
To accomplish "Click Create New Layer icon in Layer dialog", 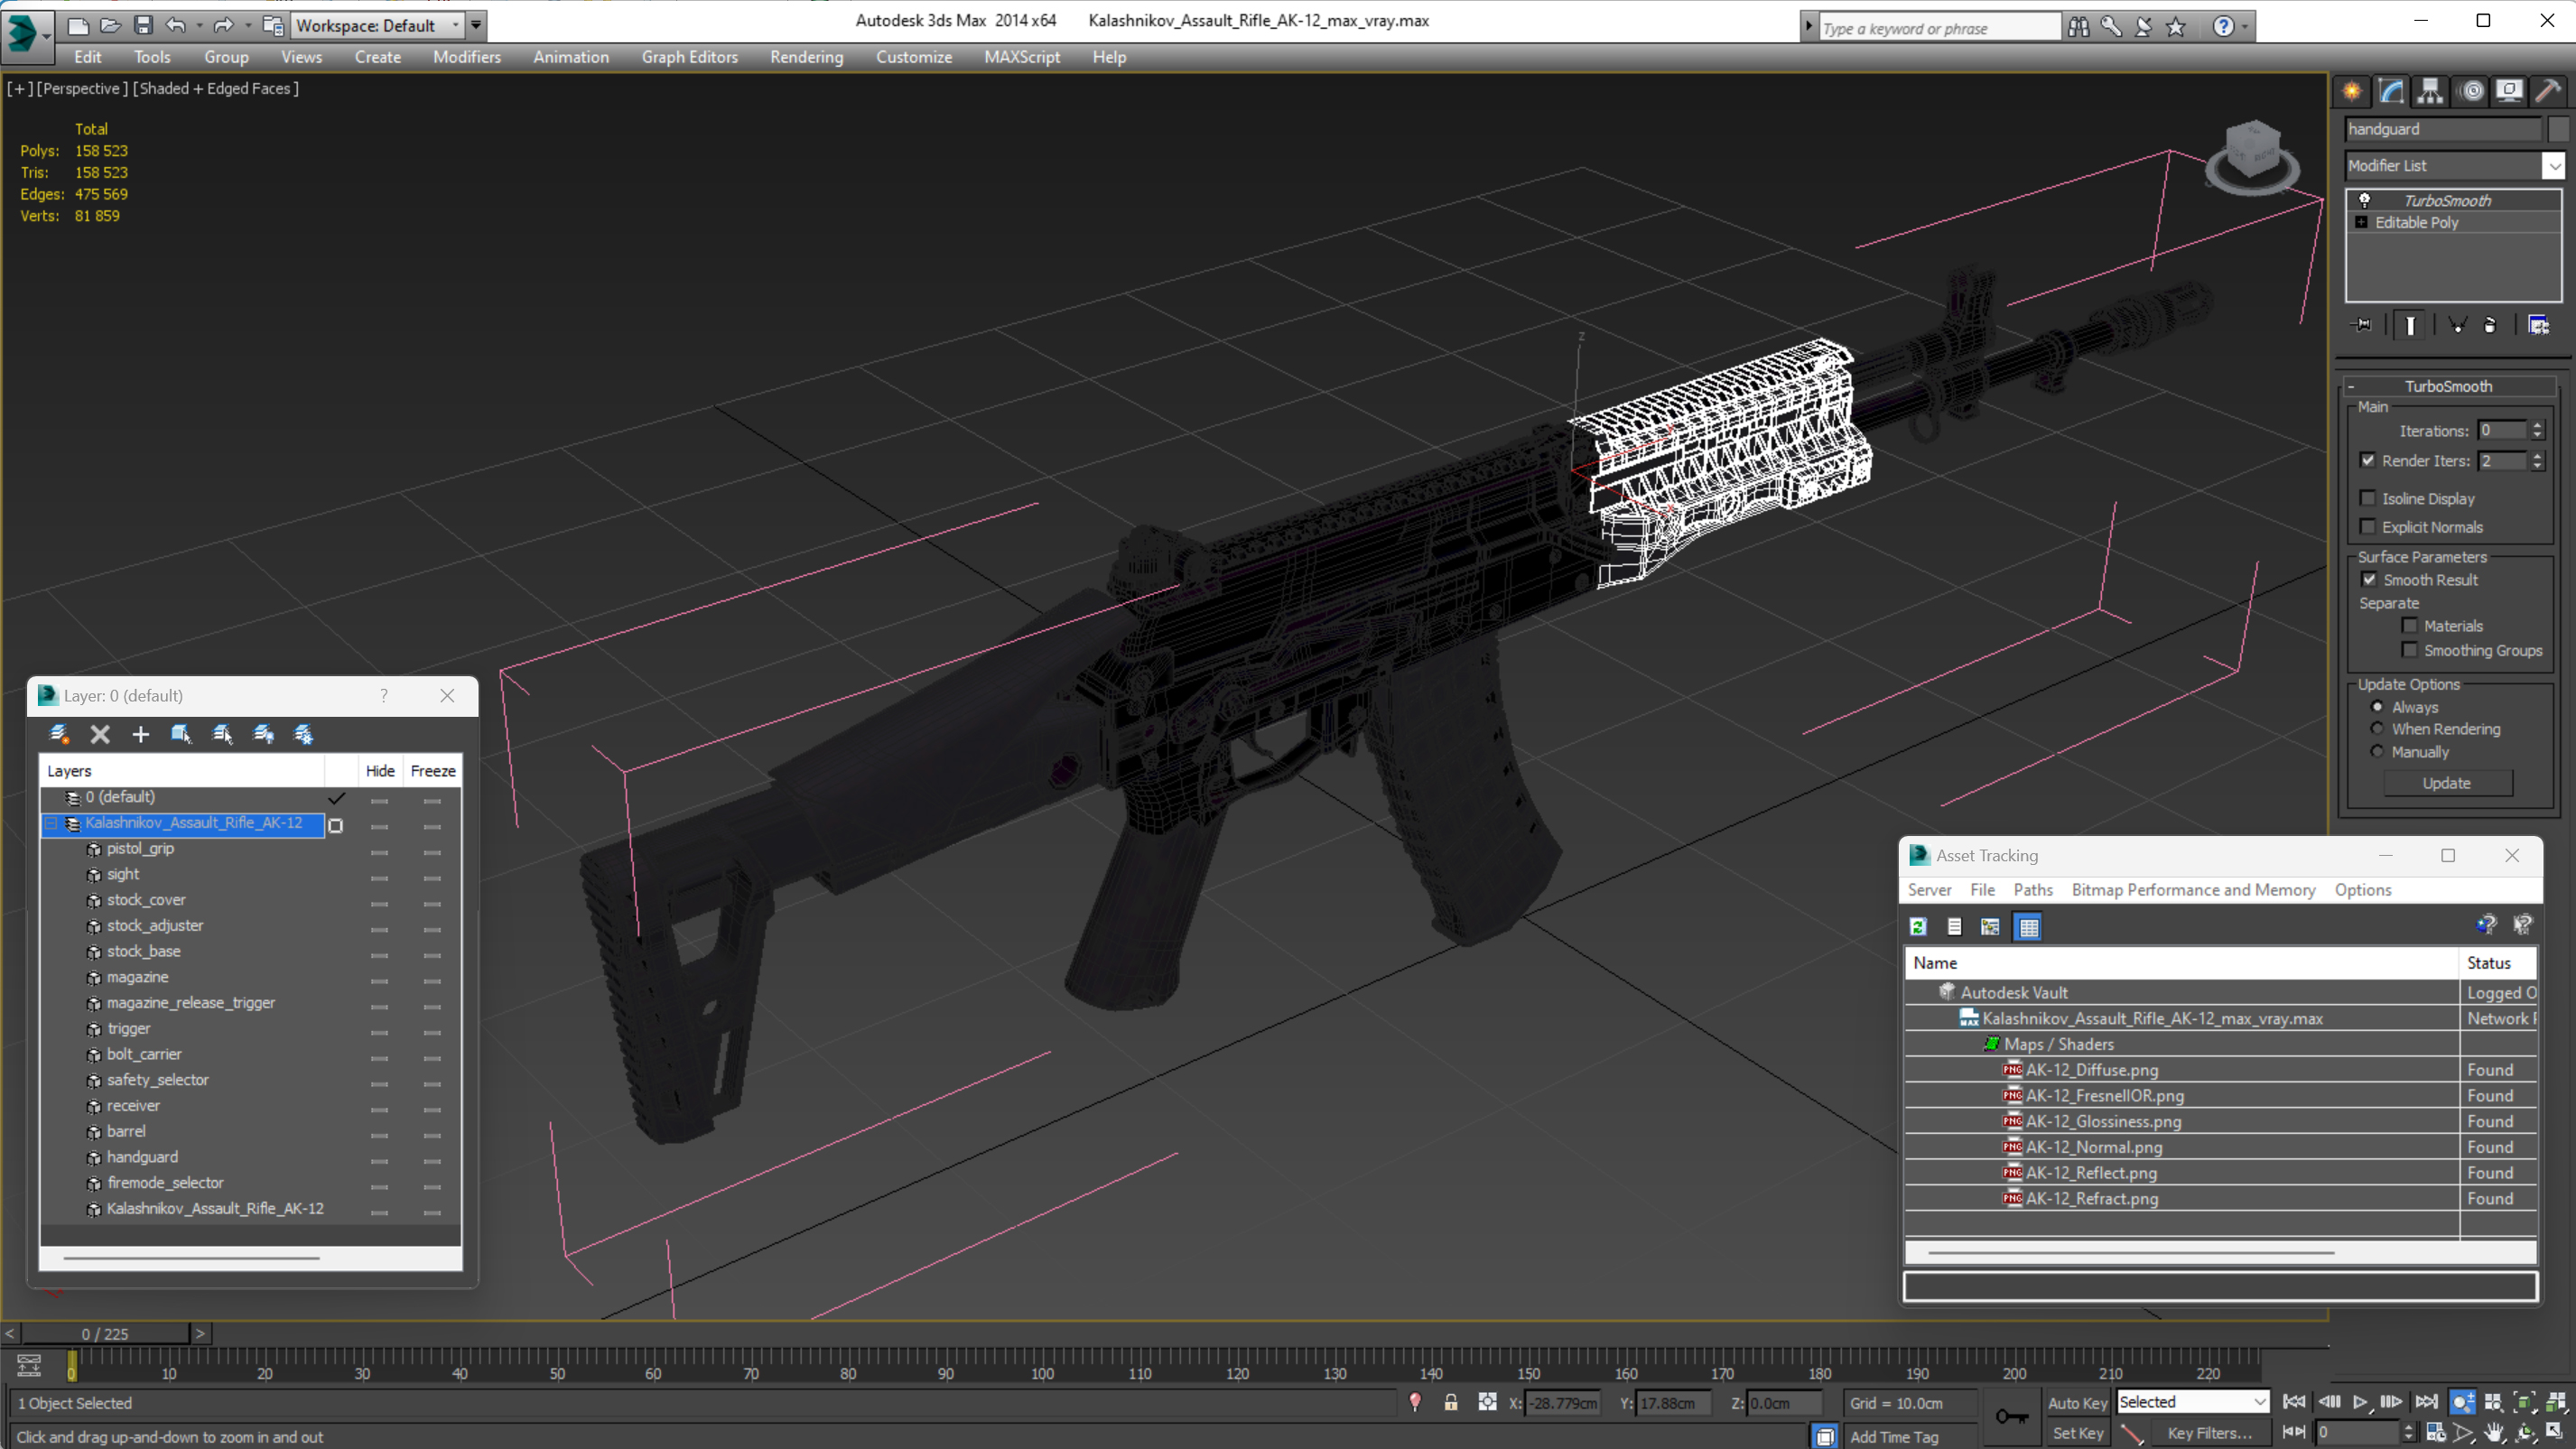I will (59, 734).
